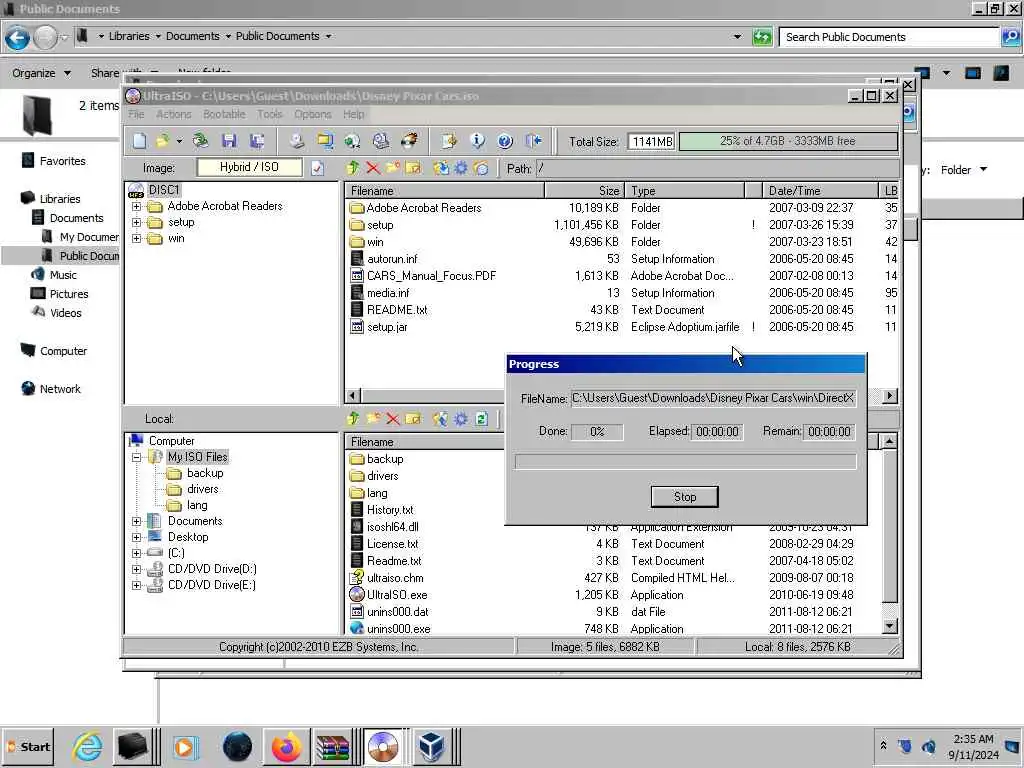Click the Path input field

(x=716, y=168)
